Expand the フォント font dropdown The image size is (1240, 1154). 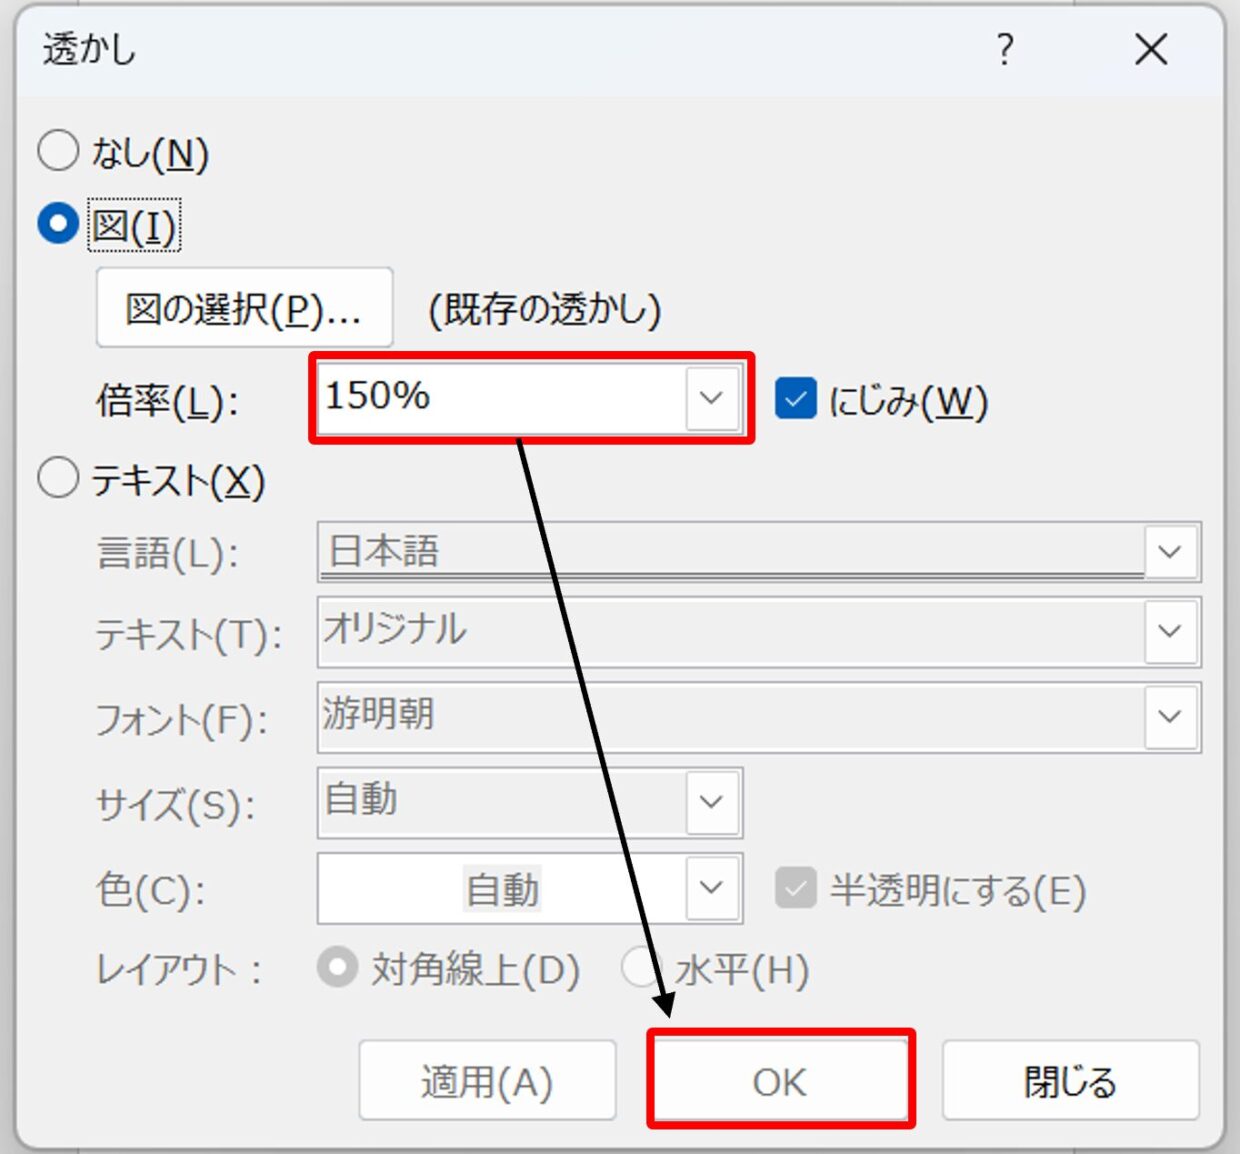[x=1170, y=716]
